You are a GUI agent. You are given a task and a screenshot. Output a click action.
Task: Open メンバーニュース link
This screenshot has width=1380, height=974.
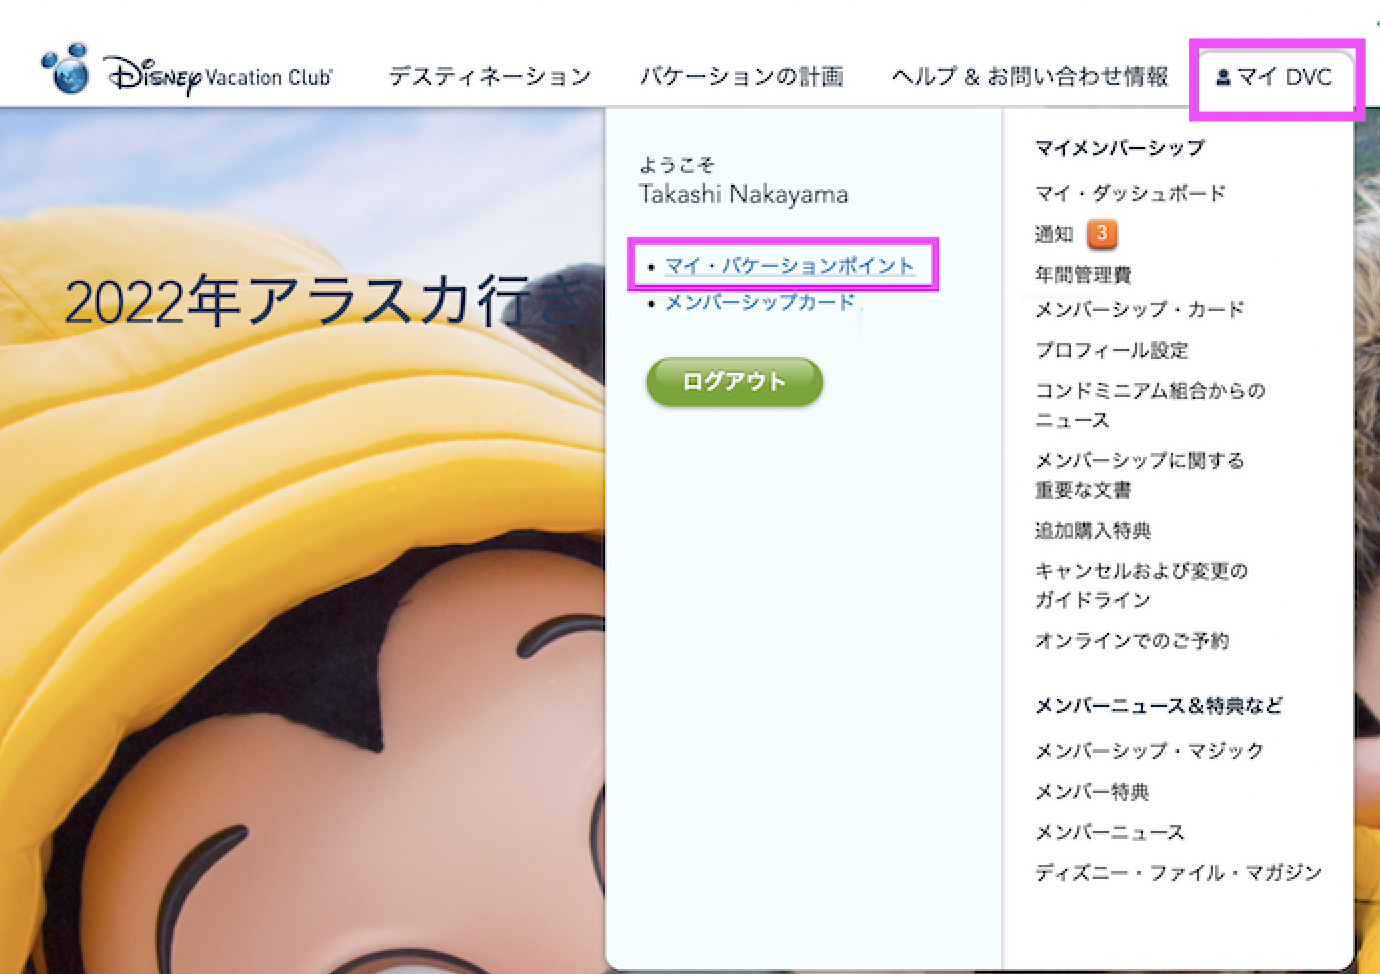click(x=1110, y=832)
